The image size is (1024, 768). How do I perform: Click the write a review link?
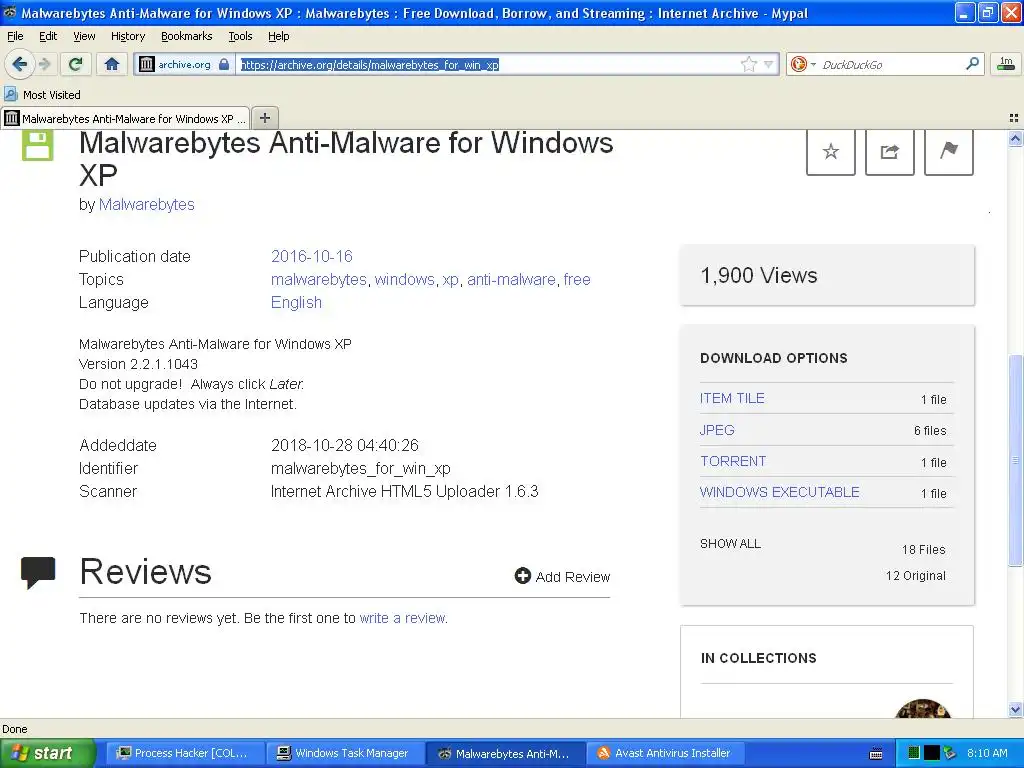click(402, 618)
